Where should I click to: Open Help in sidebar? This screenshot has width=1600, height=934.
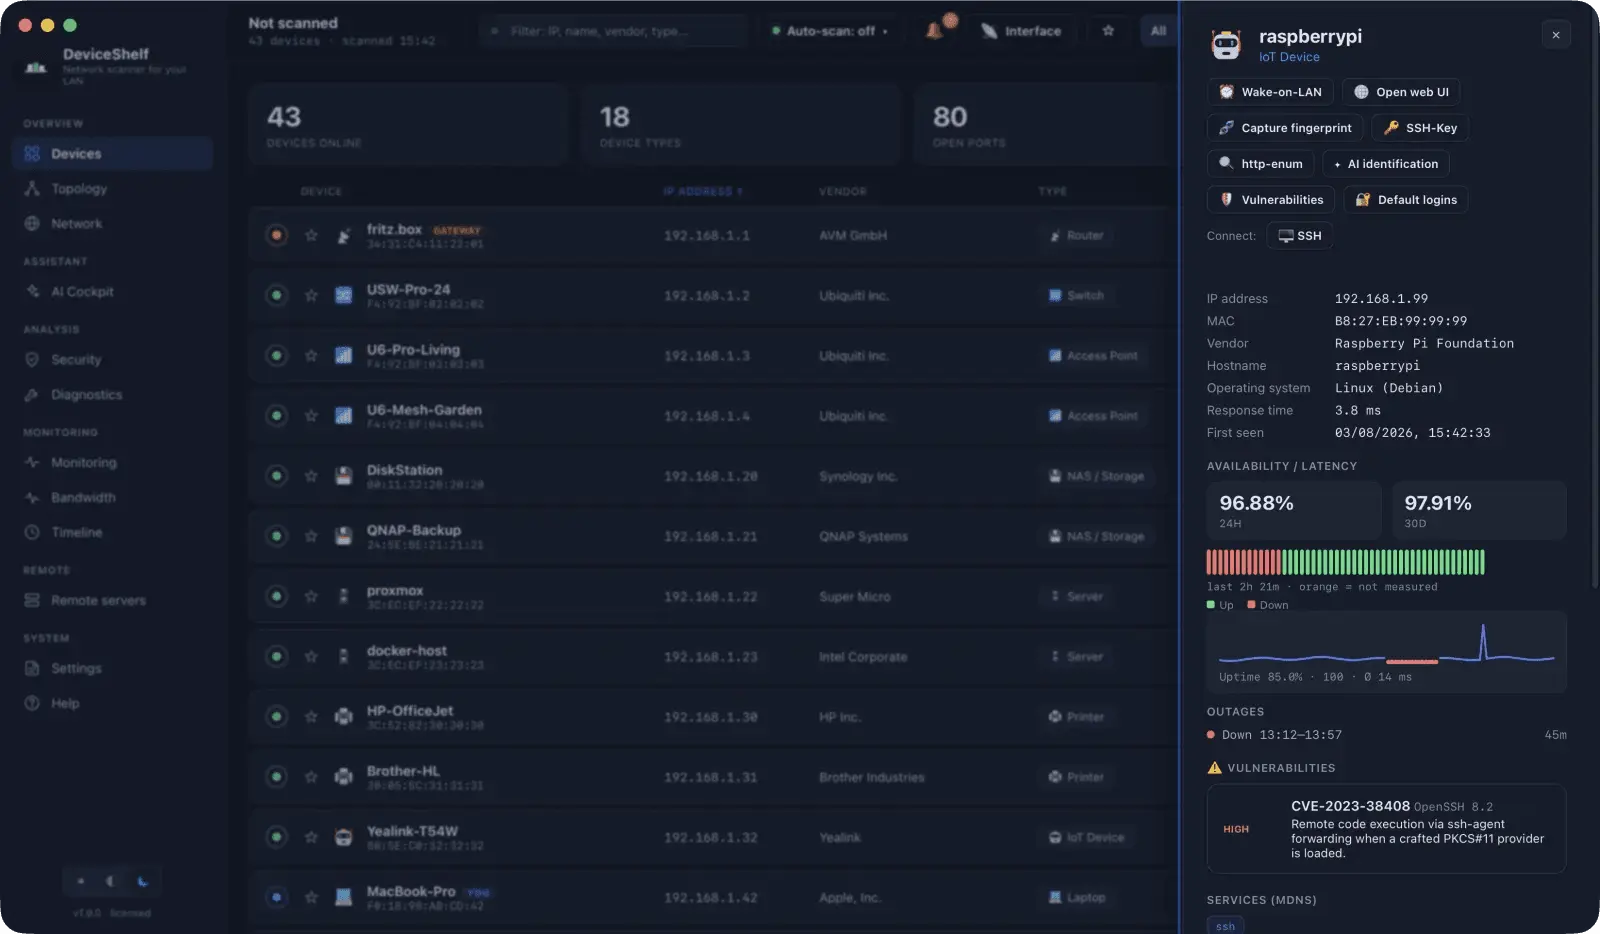[112, 704]
